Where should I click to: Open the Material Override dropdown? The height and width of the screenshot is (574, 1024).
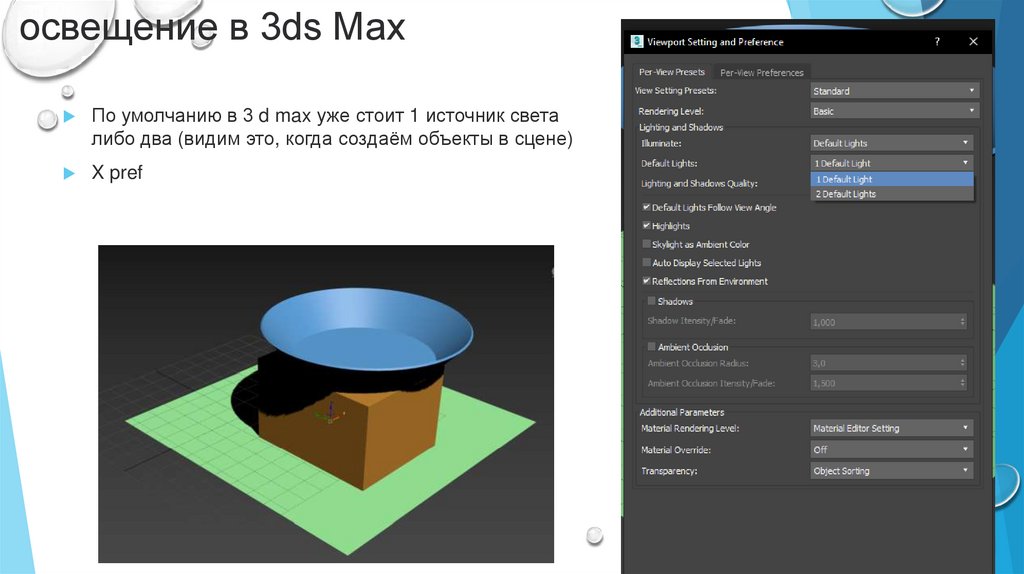pos(891,449)
